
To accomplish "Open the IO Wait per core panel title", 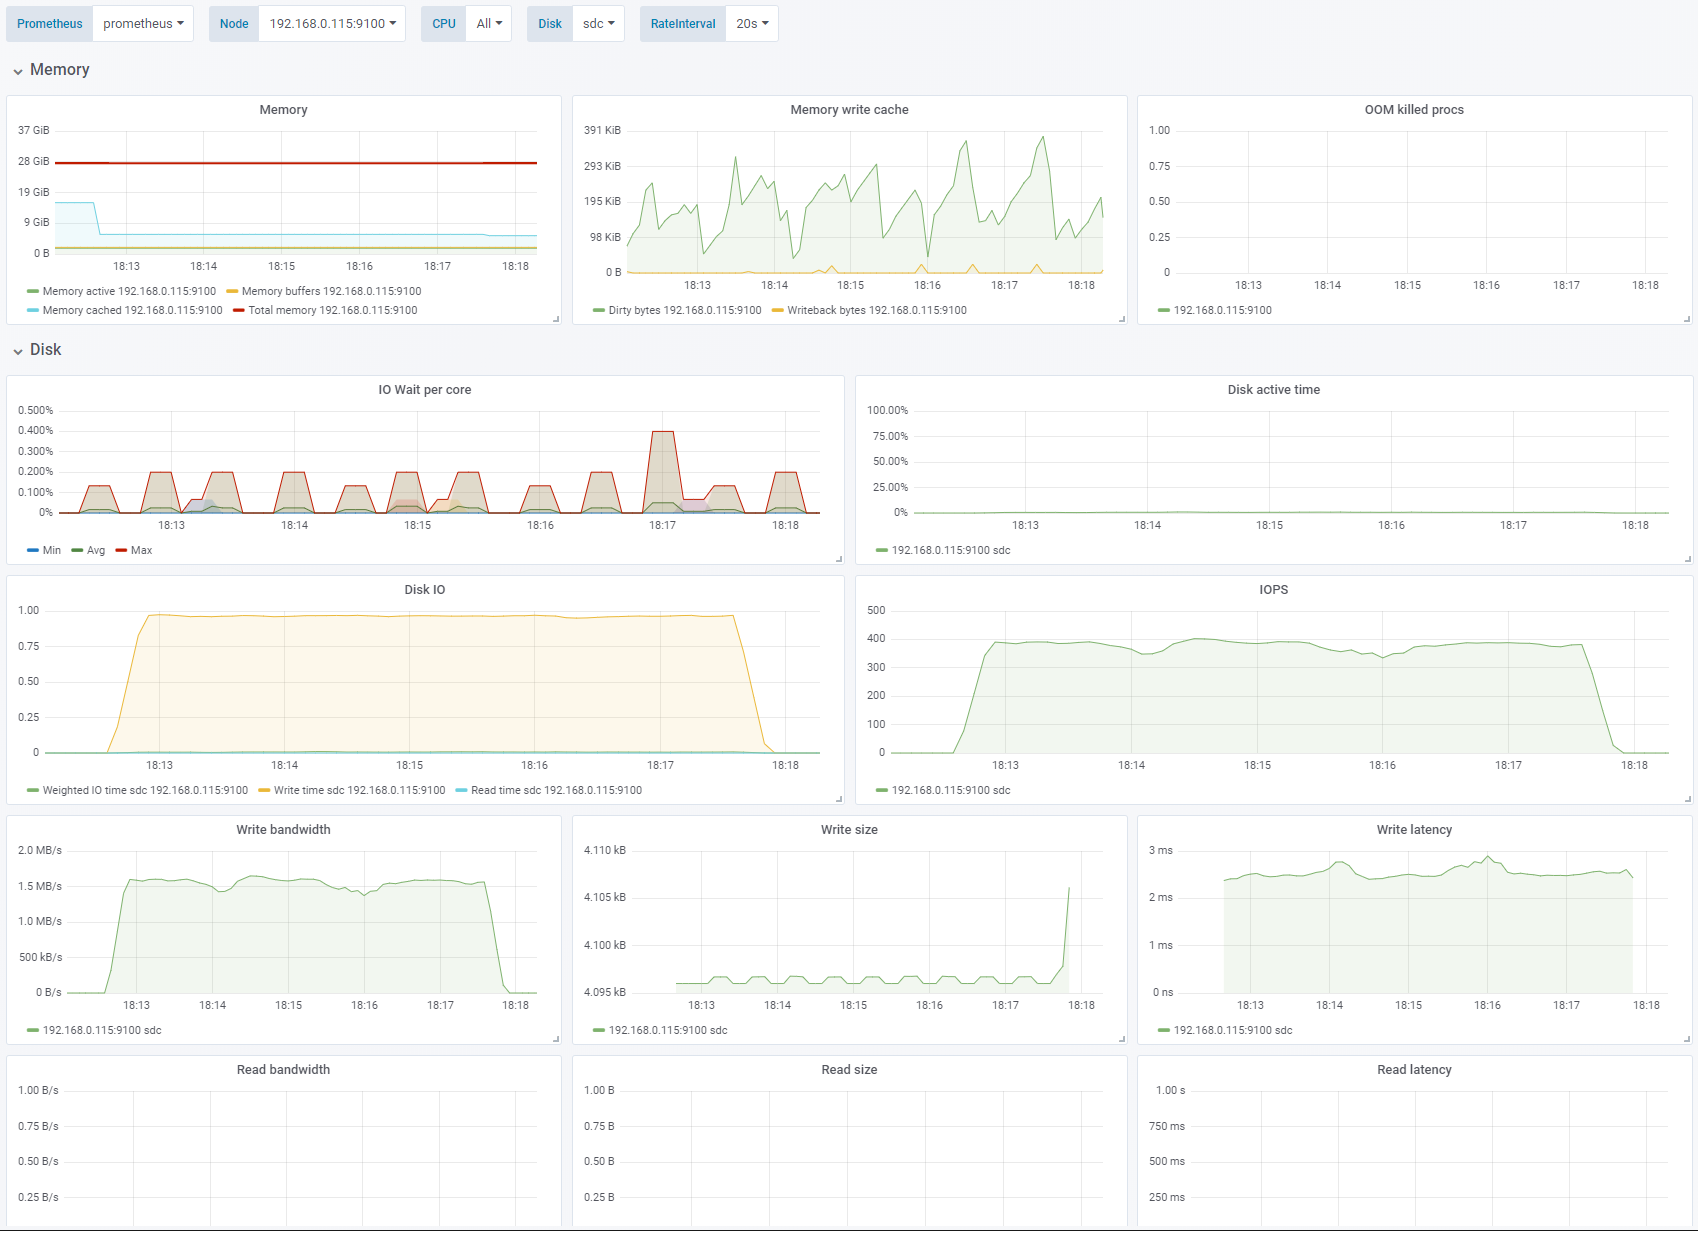I will click(x=425, y=390).
